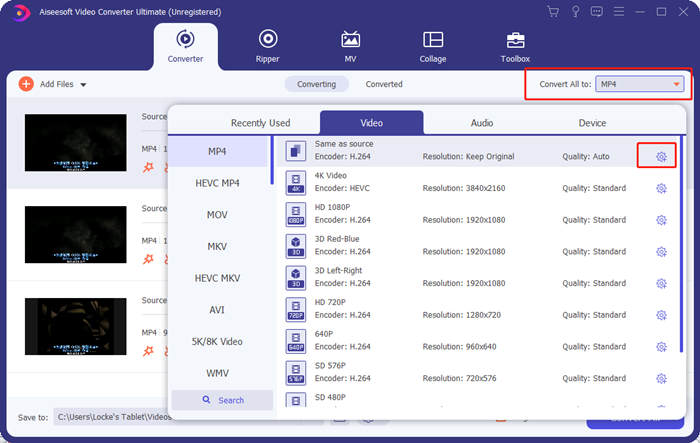Click the HD 1080P preset icon
The height and width of the screenshot is (443, 700).
[296, 214]
